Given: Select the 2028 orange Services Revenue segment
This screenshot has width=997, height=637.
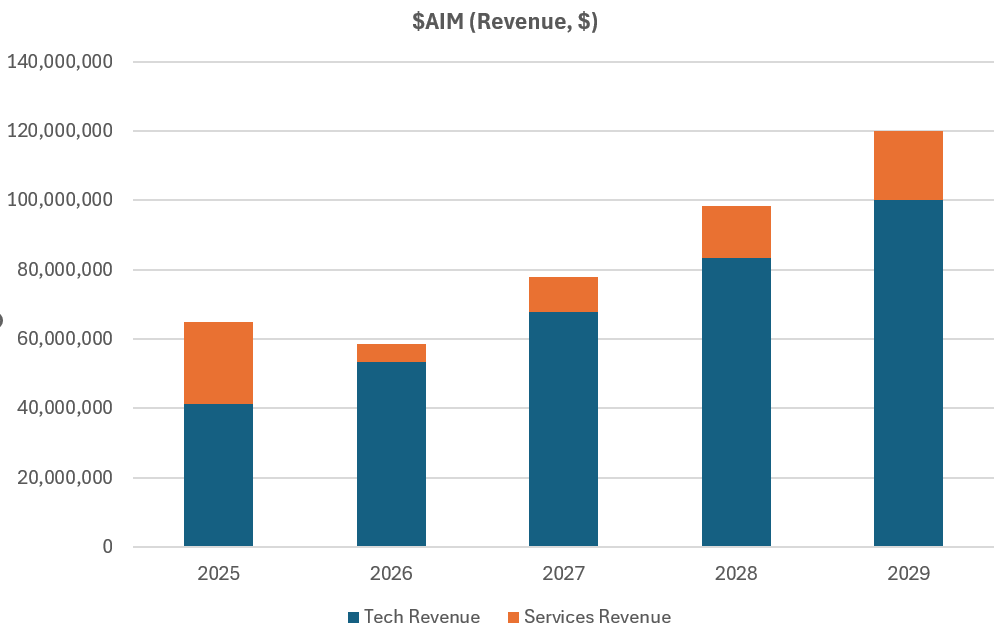Looking at the screenshot, I should tap(736, 232).
